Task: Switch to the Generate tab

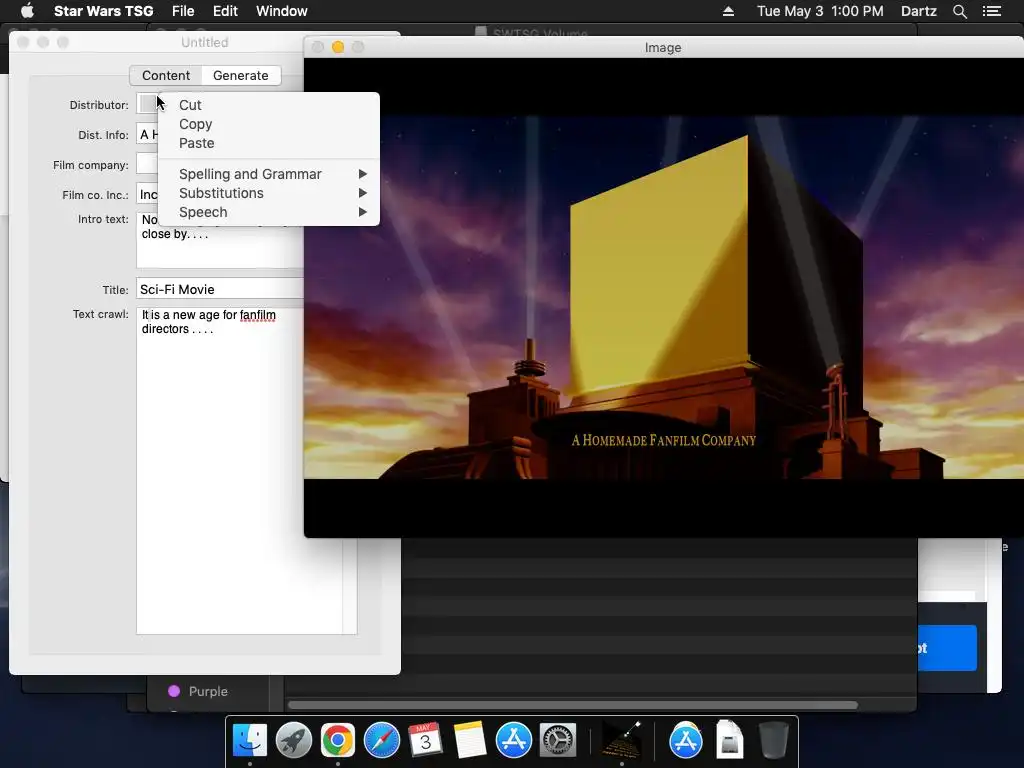Action: [x=240, y=76]
